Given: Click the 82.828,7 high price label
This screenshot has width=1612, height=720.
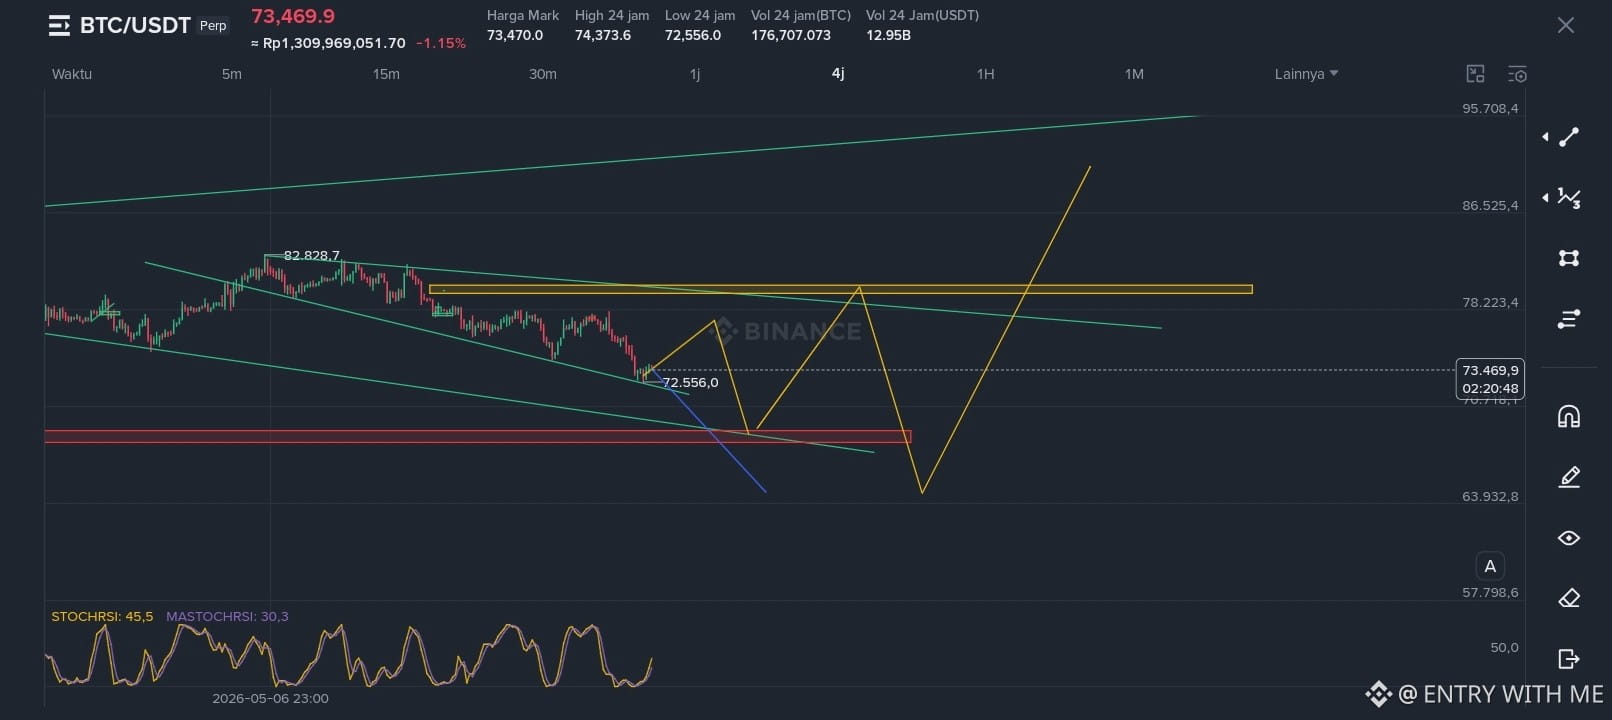Looking at the screenshot, I should 312,255.
